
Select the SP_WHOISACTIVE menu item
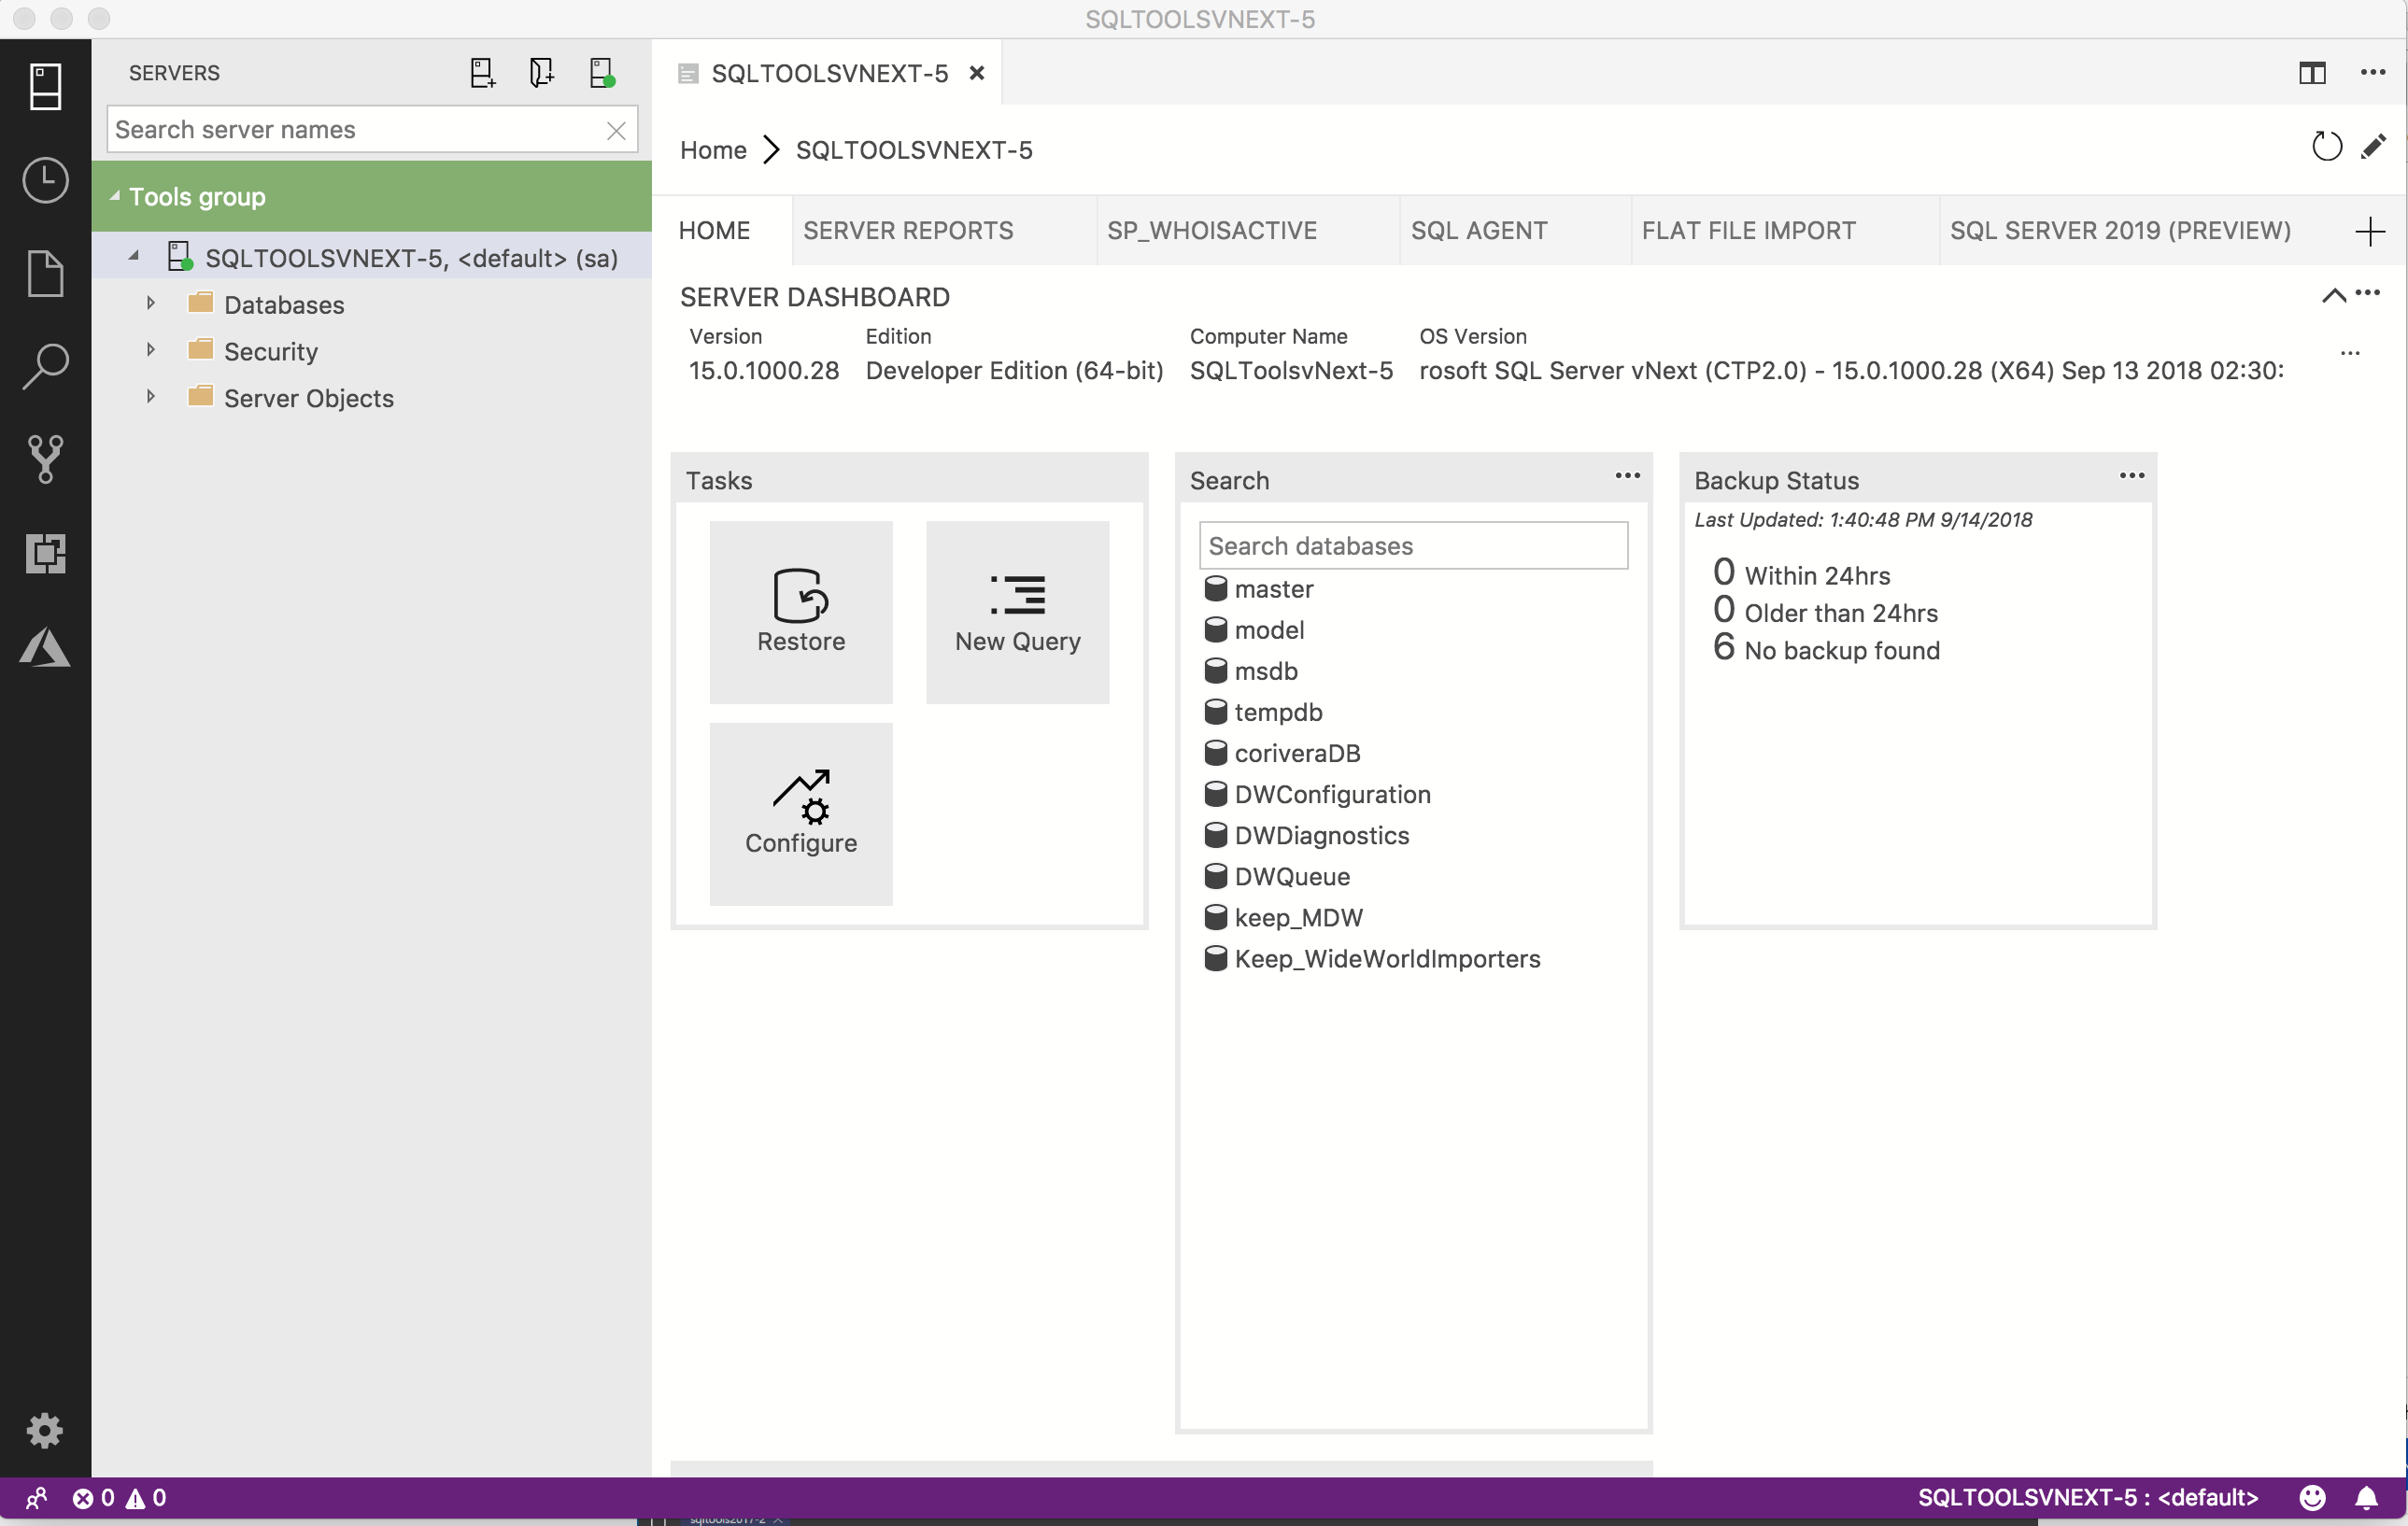[1211, 230]
